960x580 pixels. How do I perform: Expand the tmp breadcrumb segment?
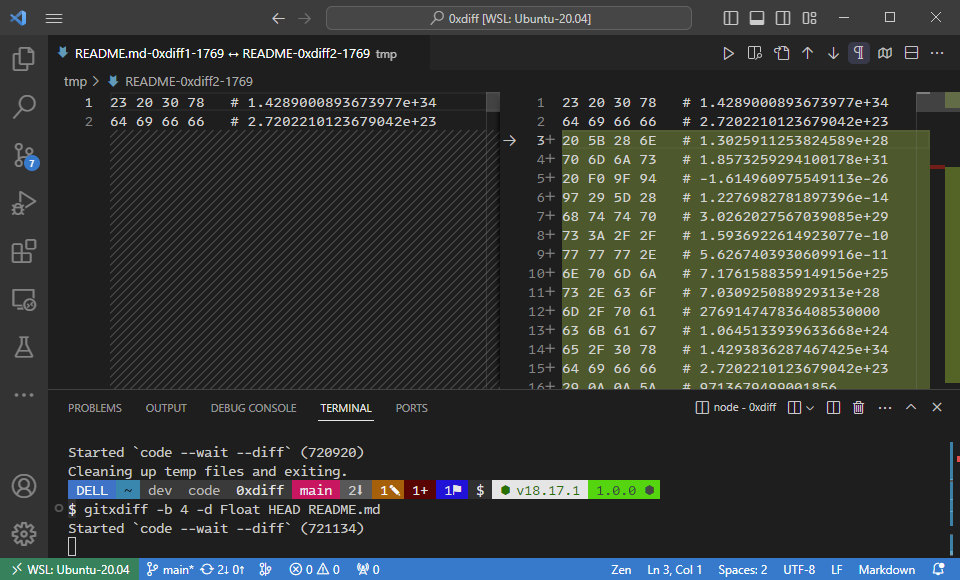coord(75,81)
